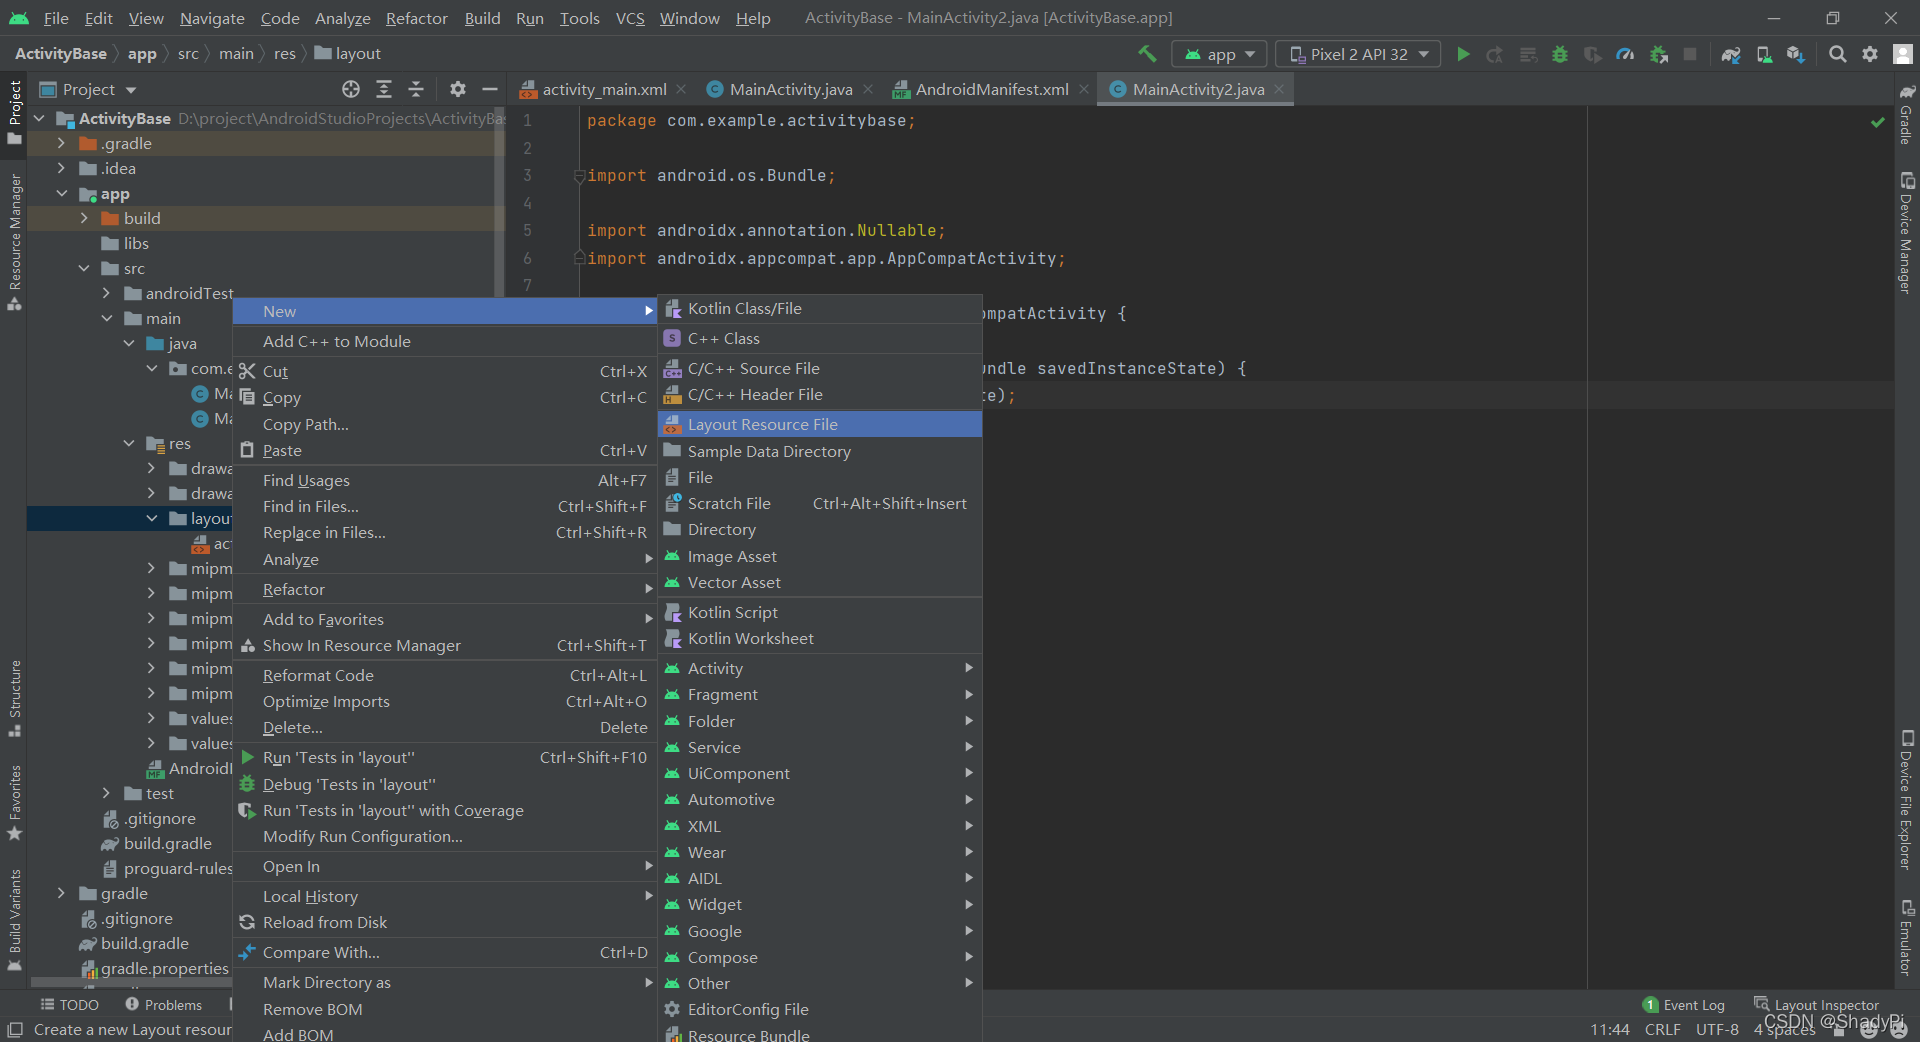Expand the test folder node

(106, 793)
